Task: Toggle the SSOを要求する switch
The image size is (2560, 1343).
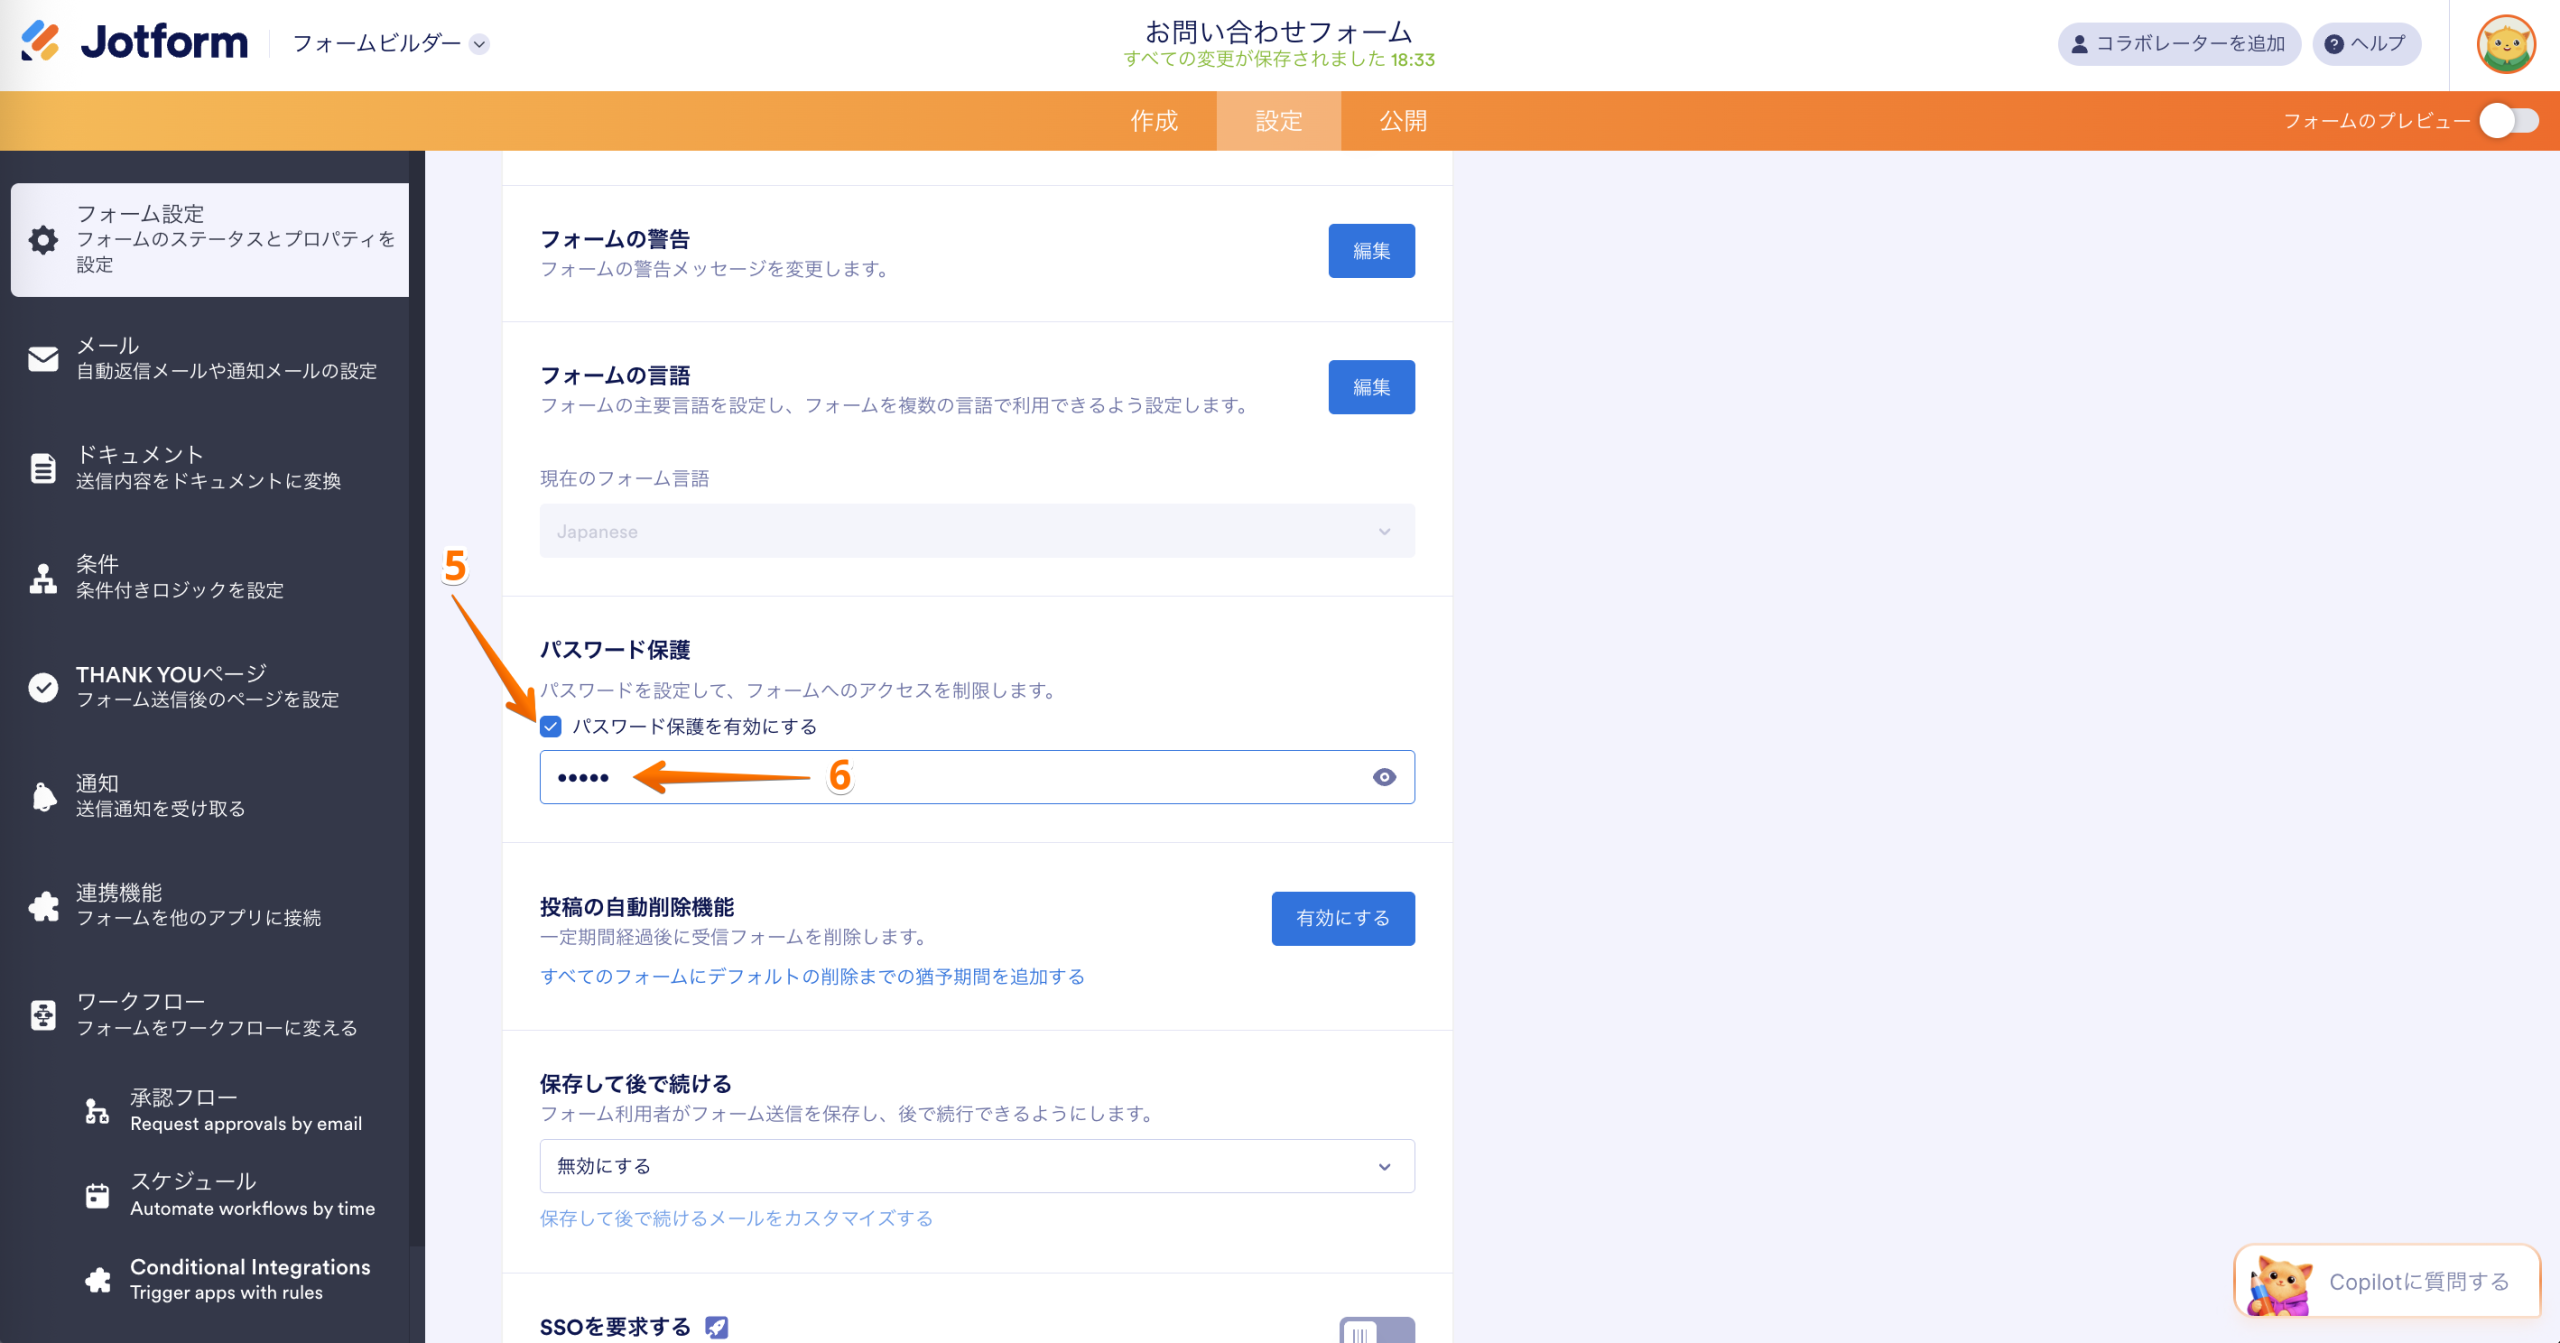Action: [1376, 1330]
